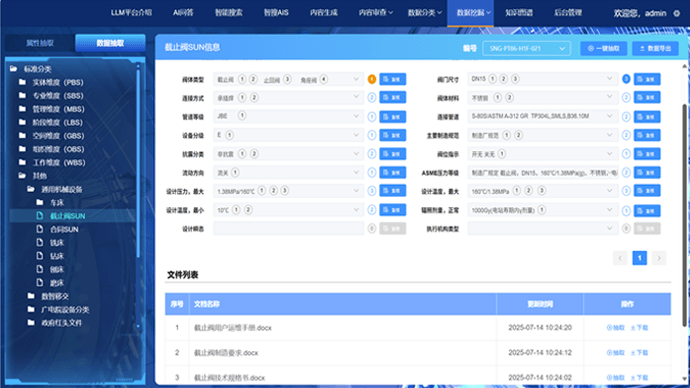Open the 编号 SNG-PT86-H1F-021 dropdown
This screenshot has height=388, width=690.
526,48
